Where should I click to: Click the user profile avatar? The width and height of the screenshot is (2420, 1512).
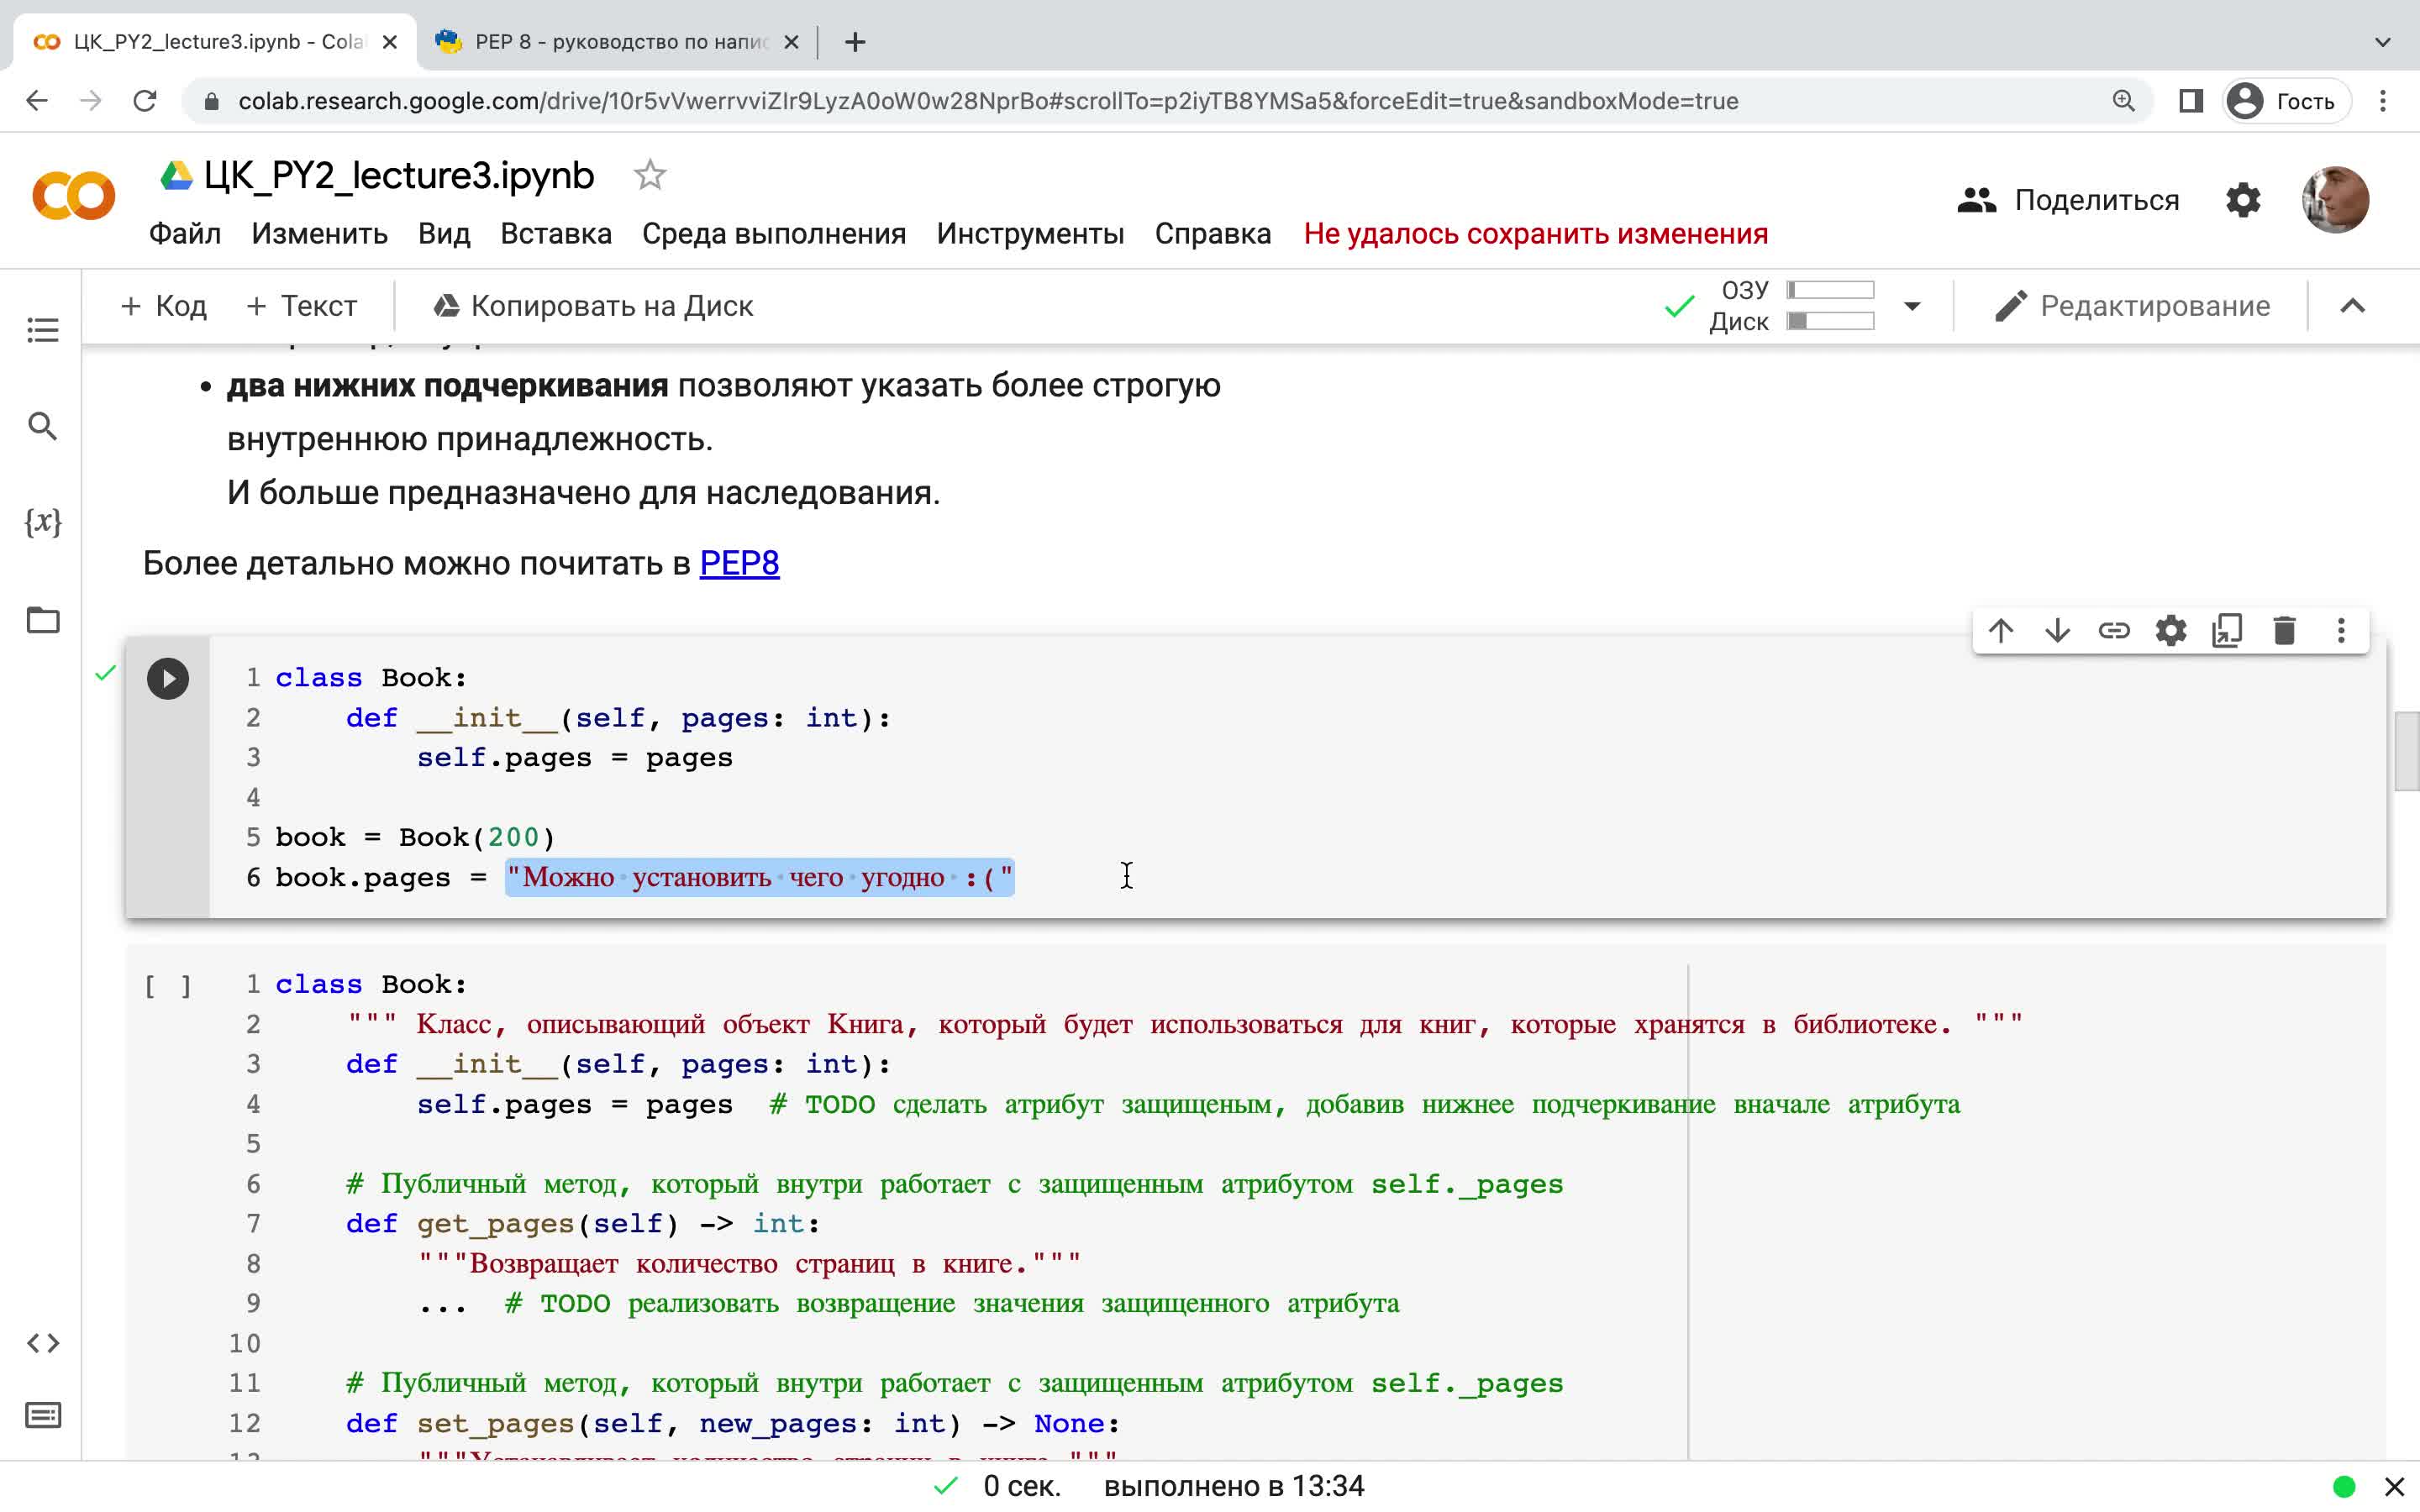click(2335, 200)
